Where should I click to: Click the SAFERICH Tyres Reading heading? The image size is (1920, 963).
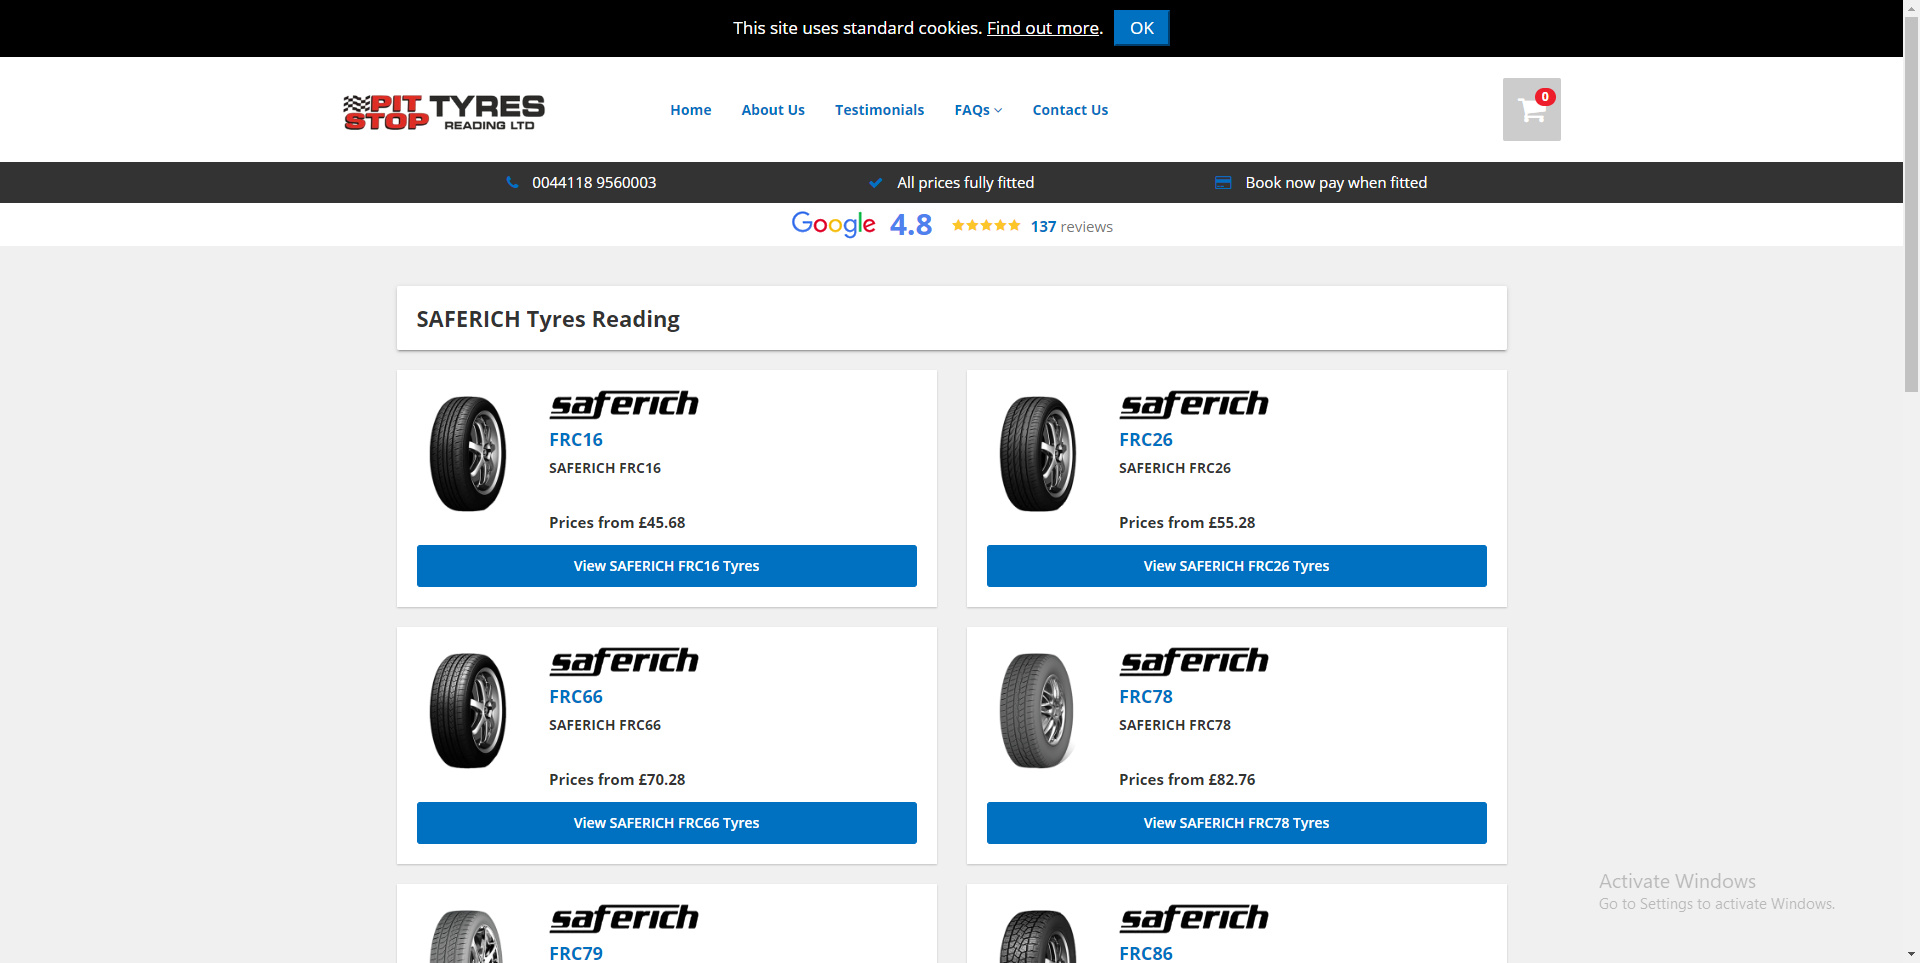pyautogui.click(x=548, y=319)
